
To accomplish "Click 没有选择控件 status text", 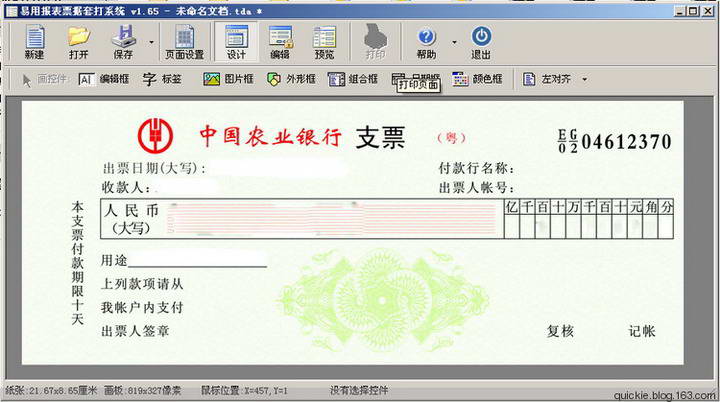I will [359, 391].
